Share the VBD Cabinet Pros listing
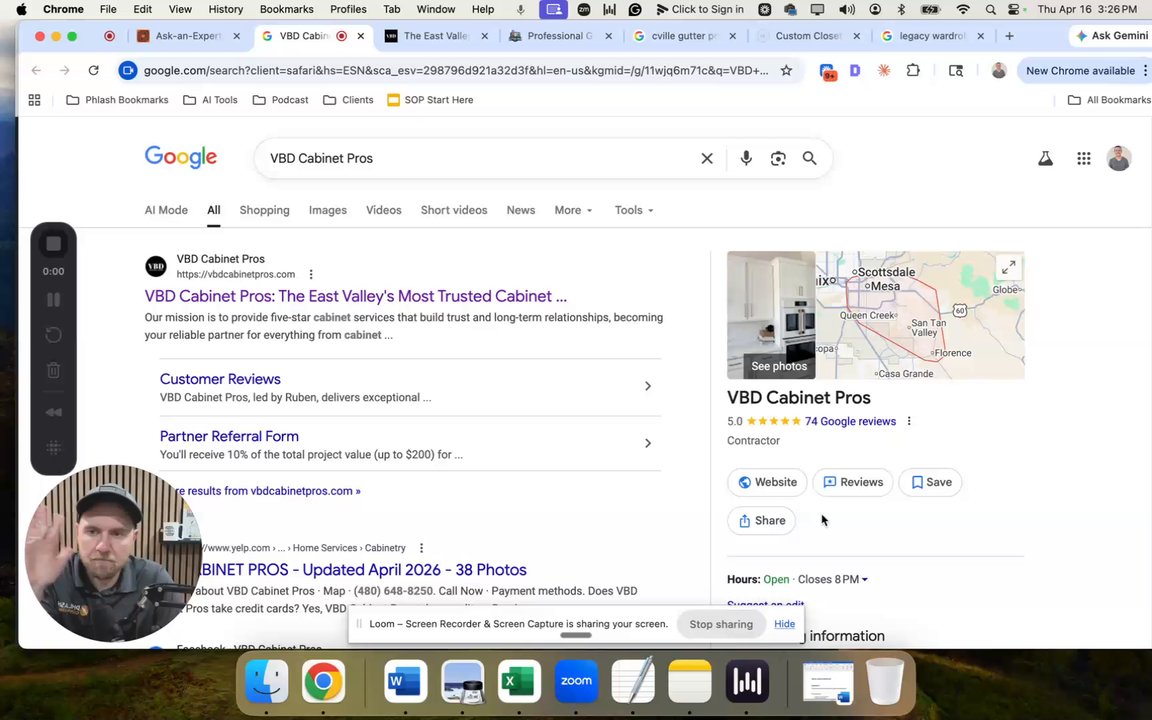This screenshot has width=1152, height=720. [x=762, y=521]
